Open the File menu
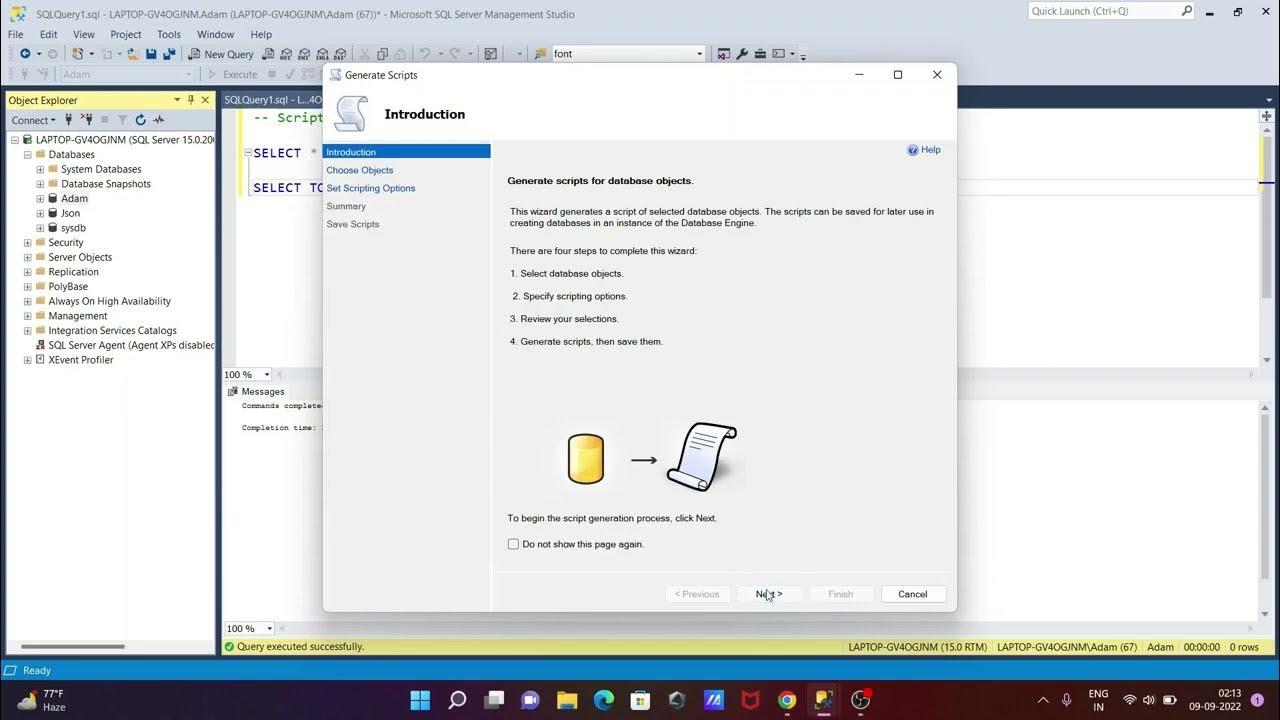1280x720 pixels. (x=16, y=34)
